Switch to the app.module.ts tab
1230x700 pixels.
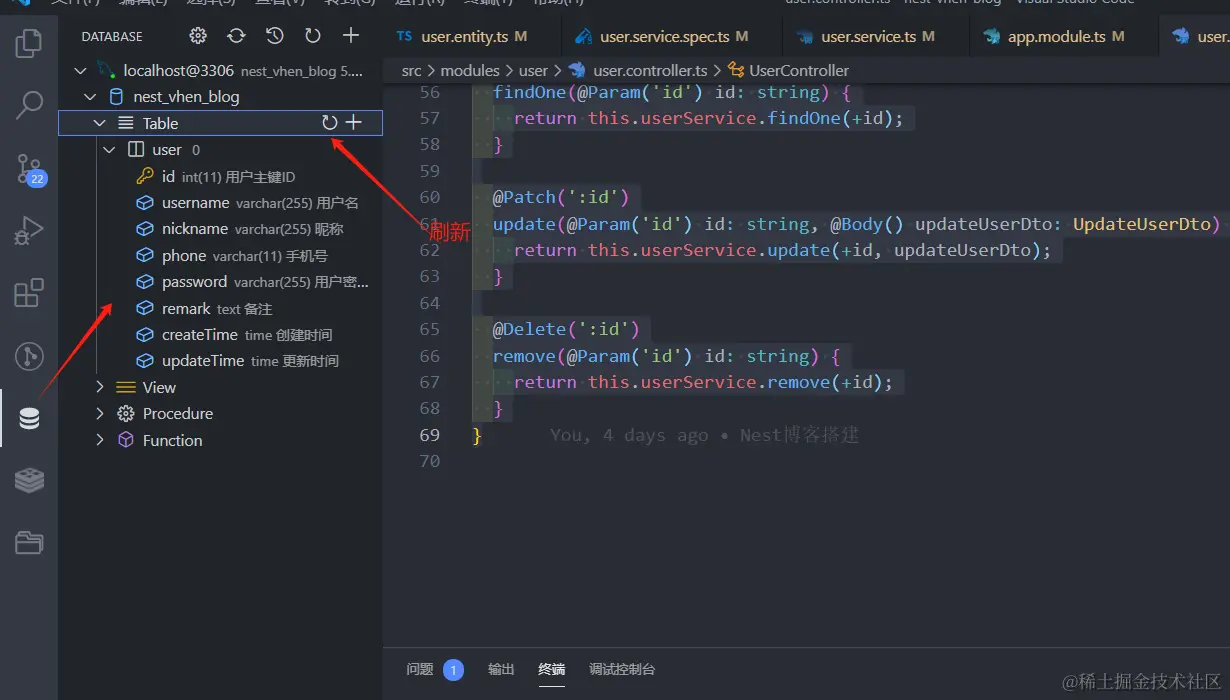click(x=1064, y=36)
